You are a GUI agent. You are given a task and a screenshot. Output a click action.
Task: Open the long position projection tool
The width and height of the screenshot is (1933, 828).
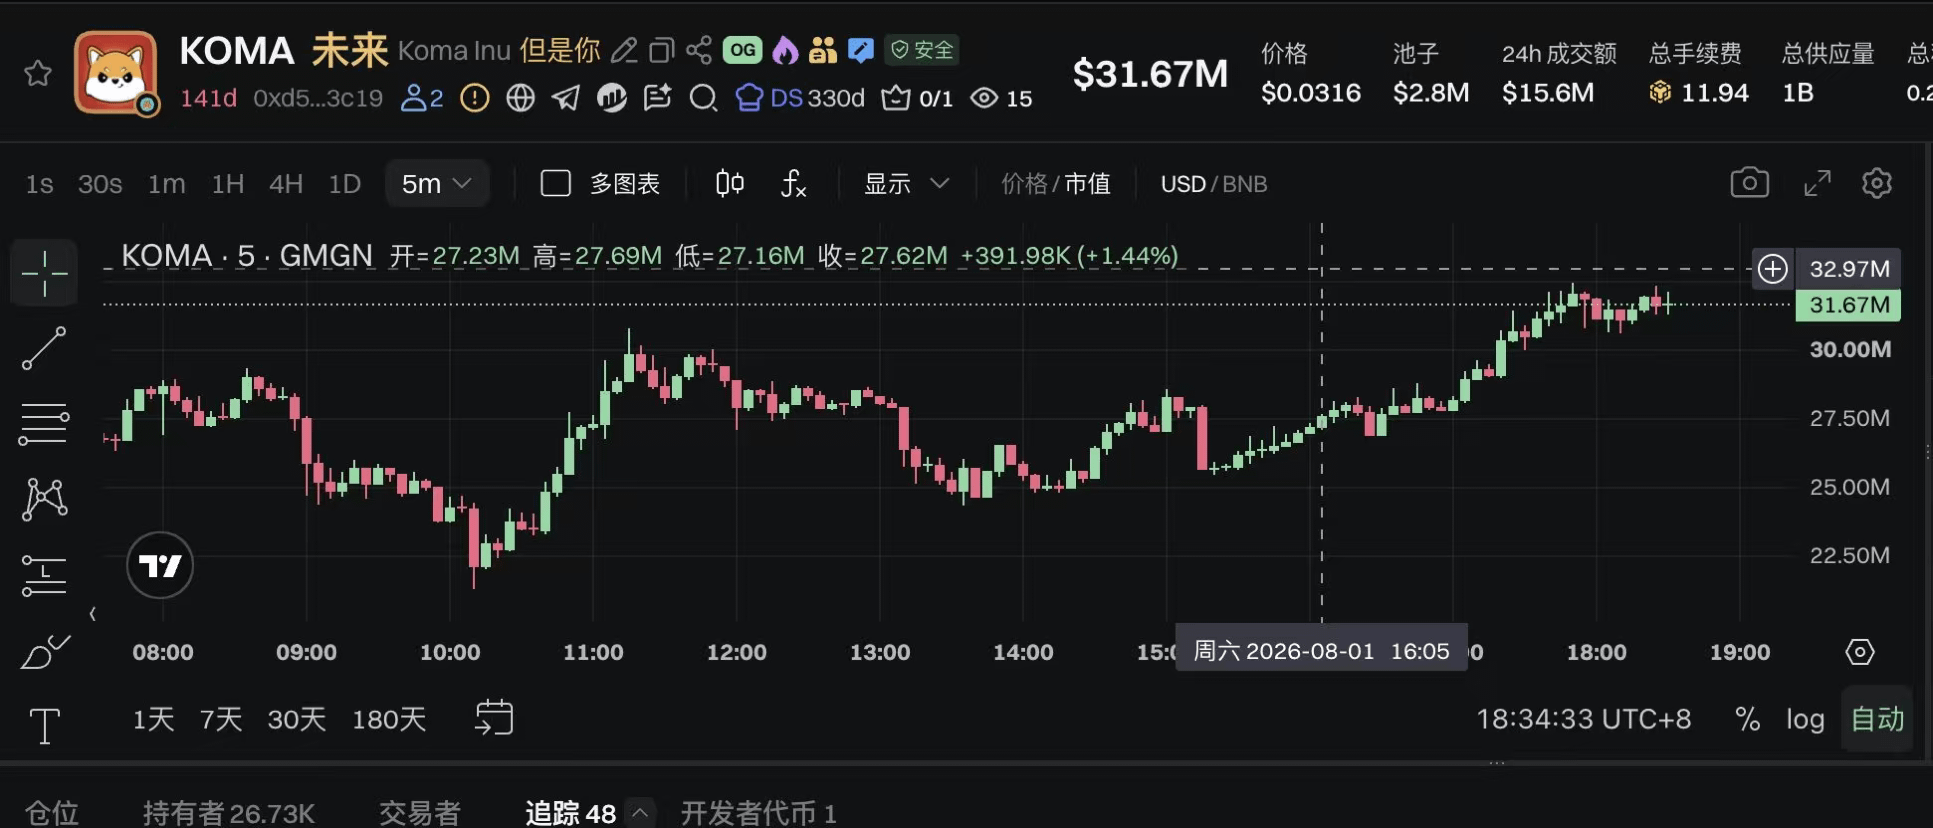(44, 575)
